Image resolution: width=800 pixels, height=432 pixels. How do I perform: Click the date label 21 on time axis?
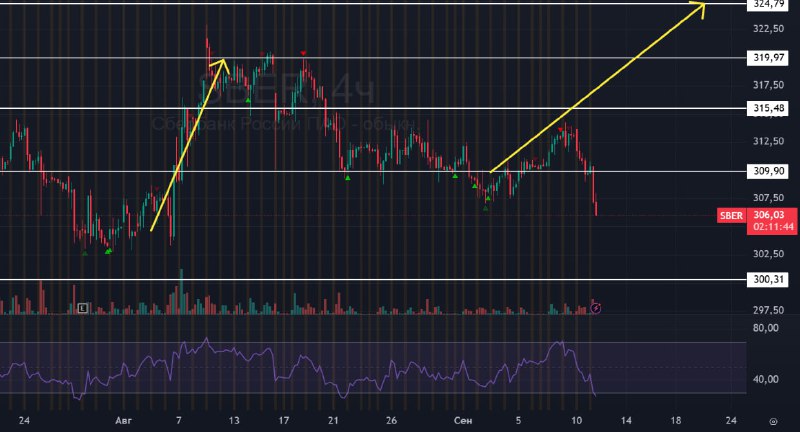333,421
